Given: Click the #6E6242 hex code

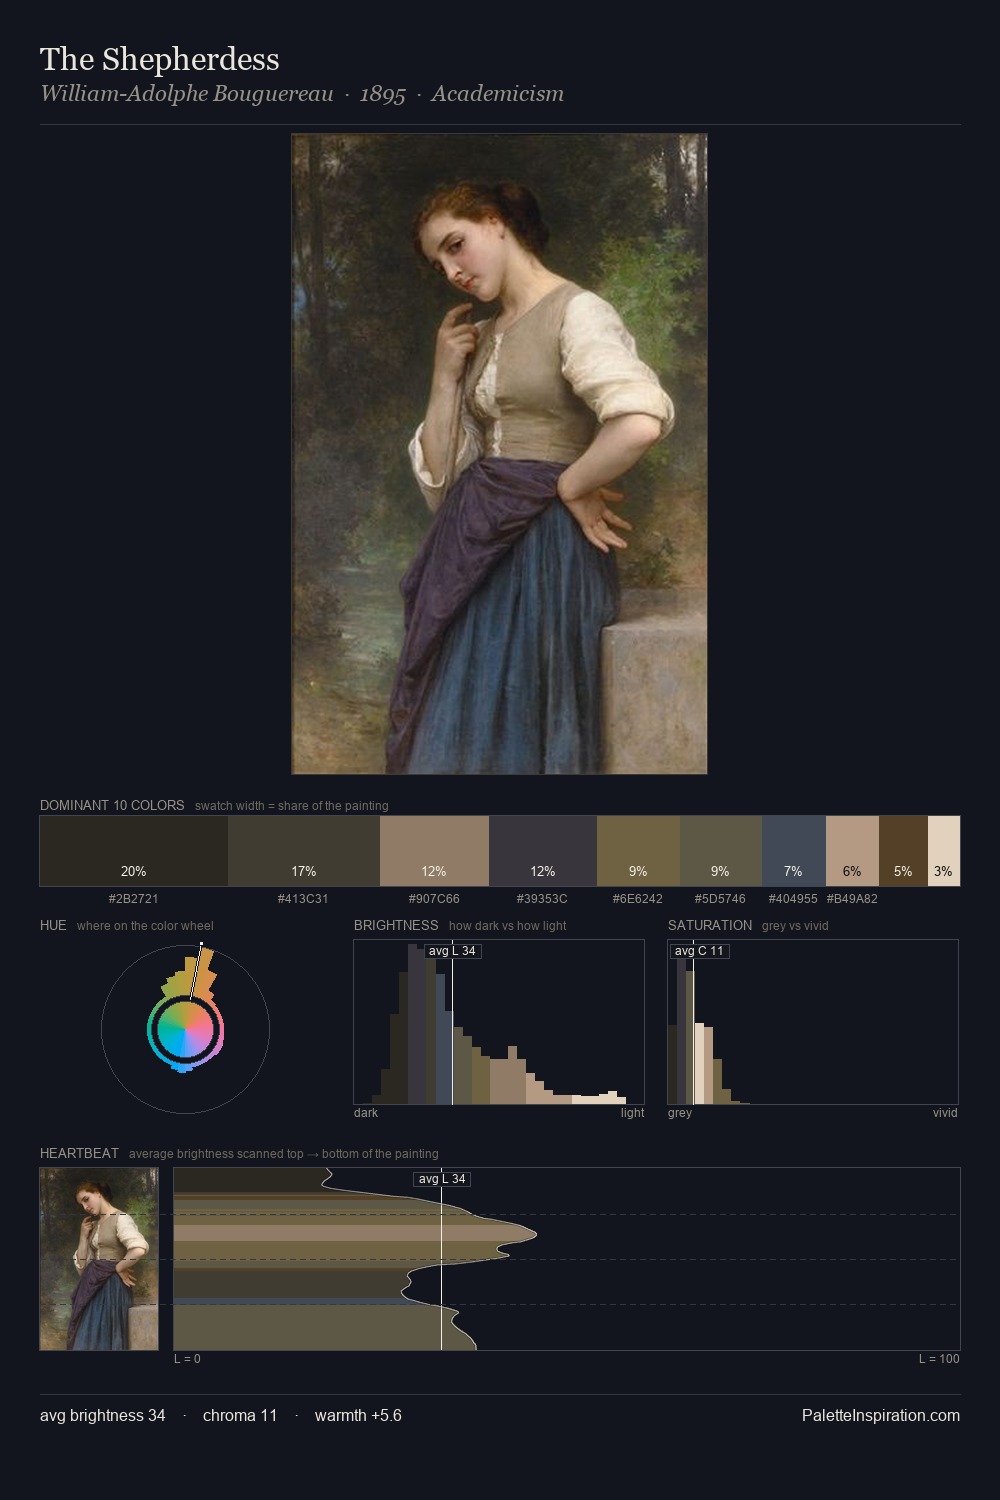Looking at the screenshot, I should 638,898.
